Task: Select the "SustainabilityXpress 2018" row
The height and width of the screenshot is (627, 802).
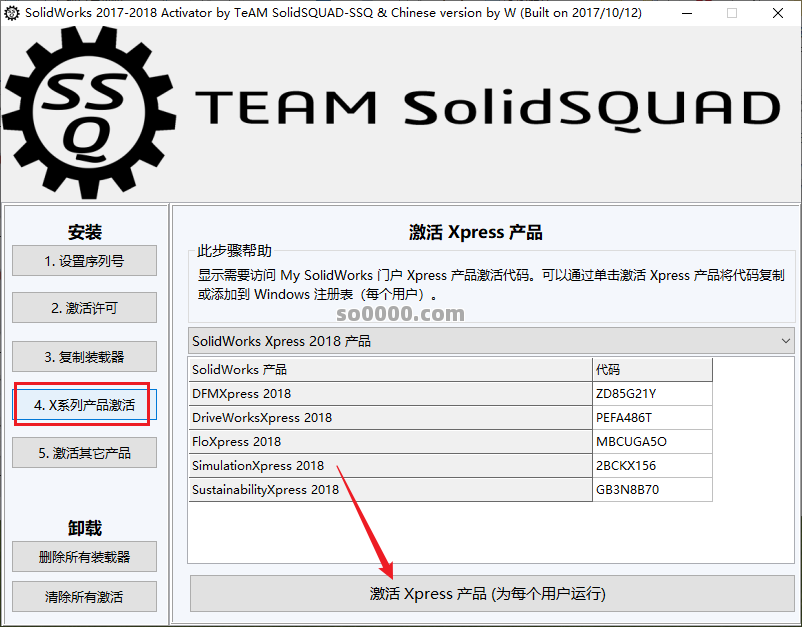Action: 450,489
